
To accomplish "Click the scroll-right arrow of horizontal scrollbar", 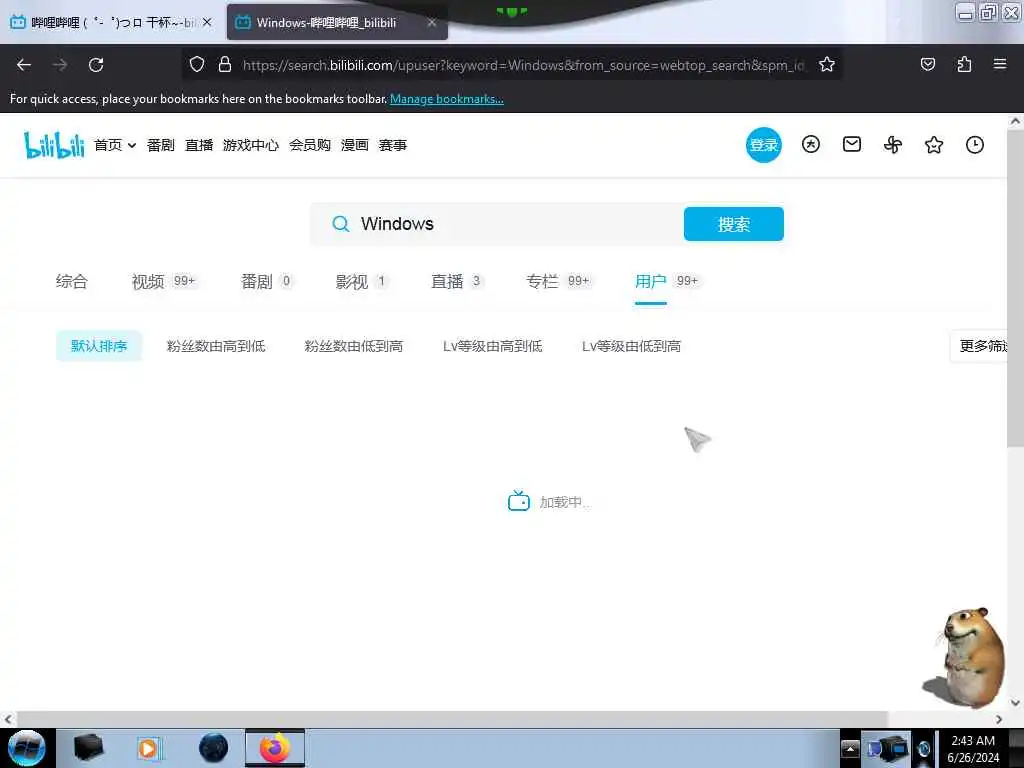I will pyautogui.click(x=999, y=719).
